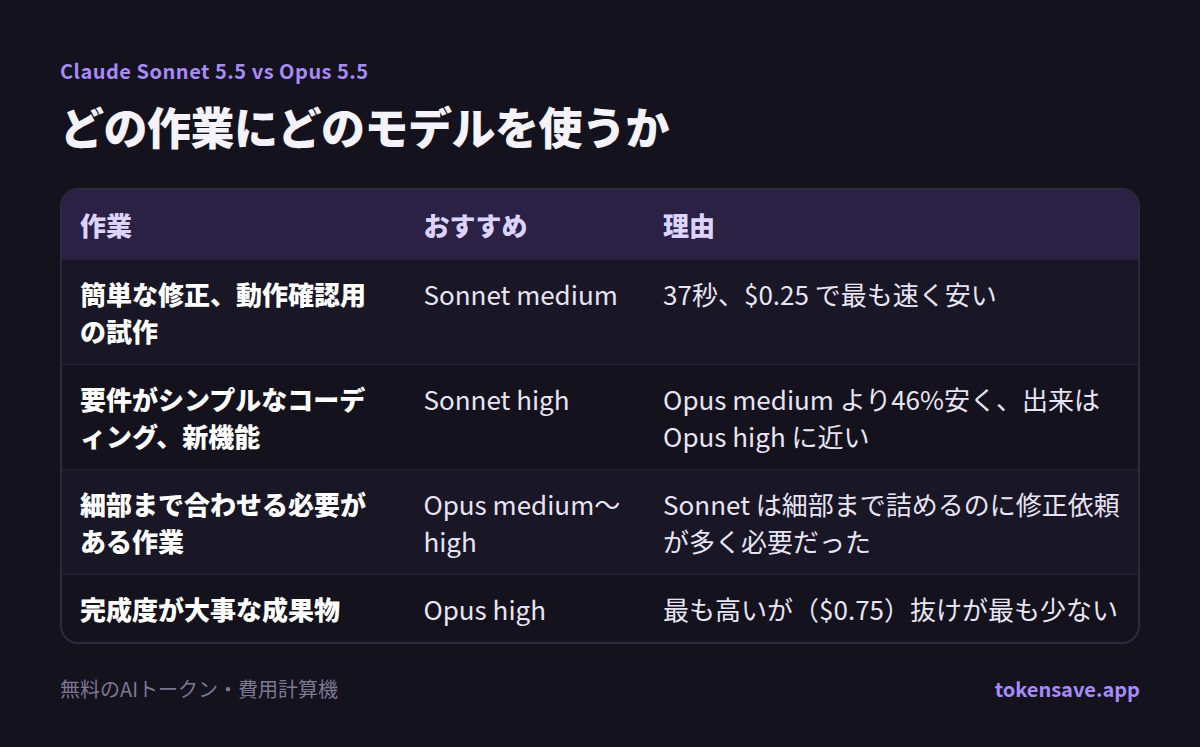Click the Sonnet high recommendation cell
1200x747 pixels.
pyautogui.click(x=496, y=401)
